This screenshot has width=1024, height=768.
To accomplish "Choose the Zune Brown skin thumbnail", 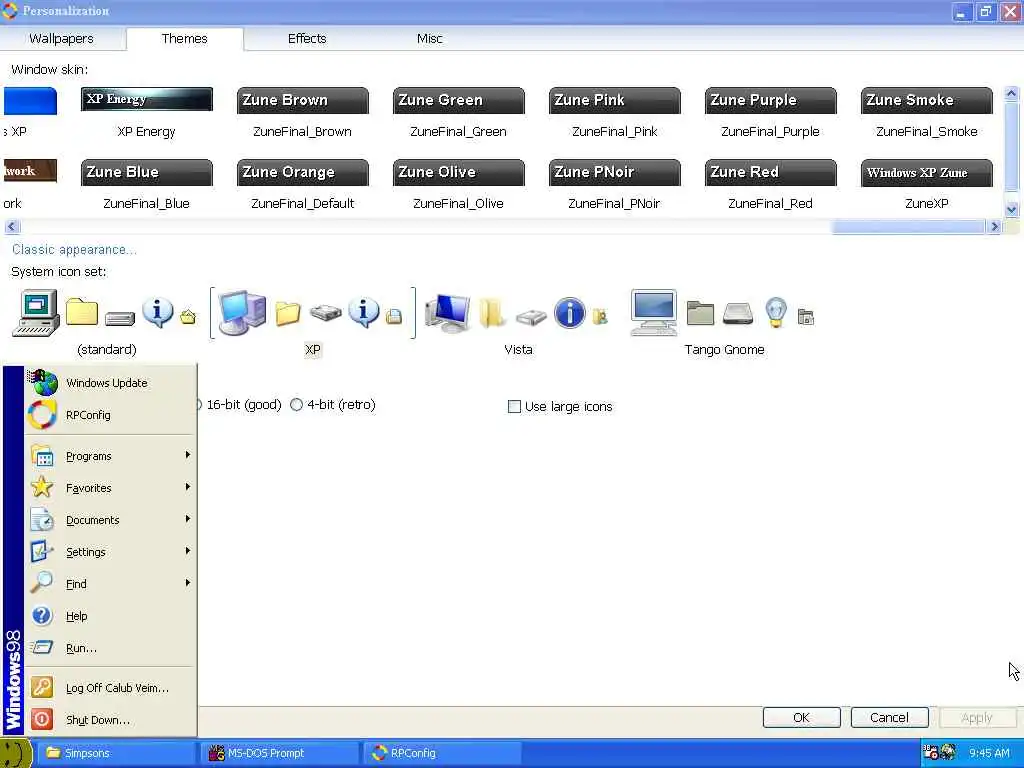I will pos(302,100).
